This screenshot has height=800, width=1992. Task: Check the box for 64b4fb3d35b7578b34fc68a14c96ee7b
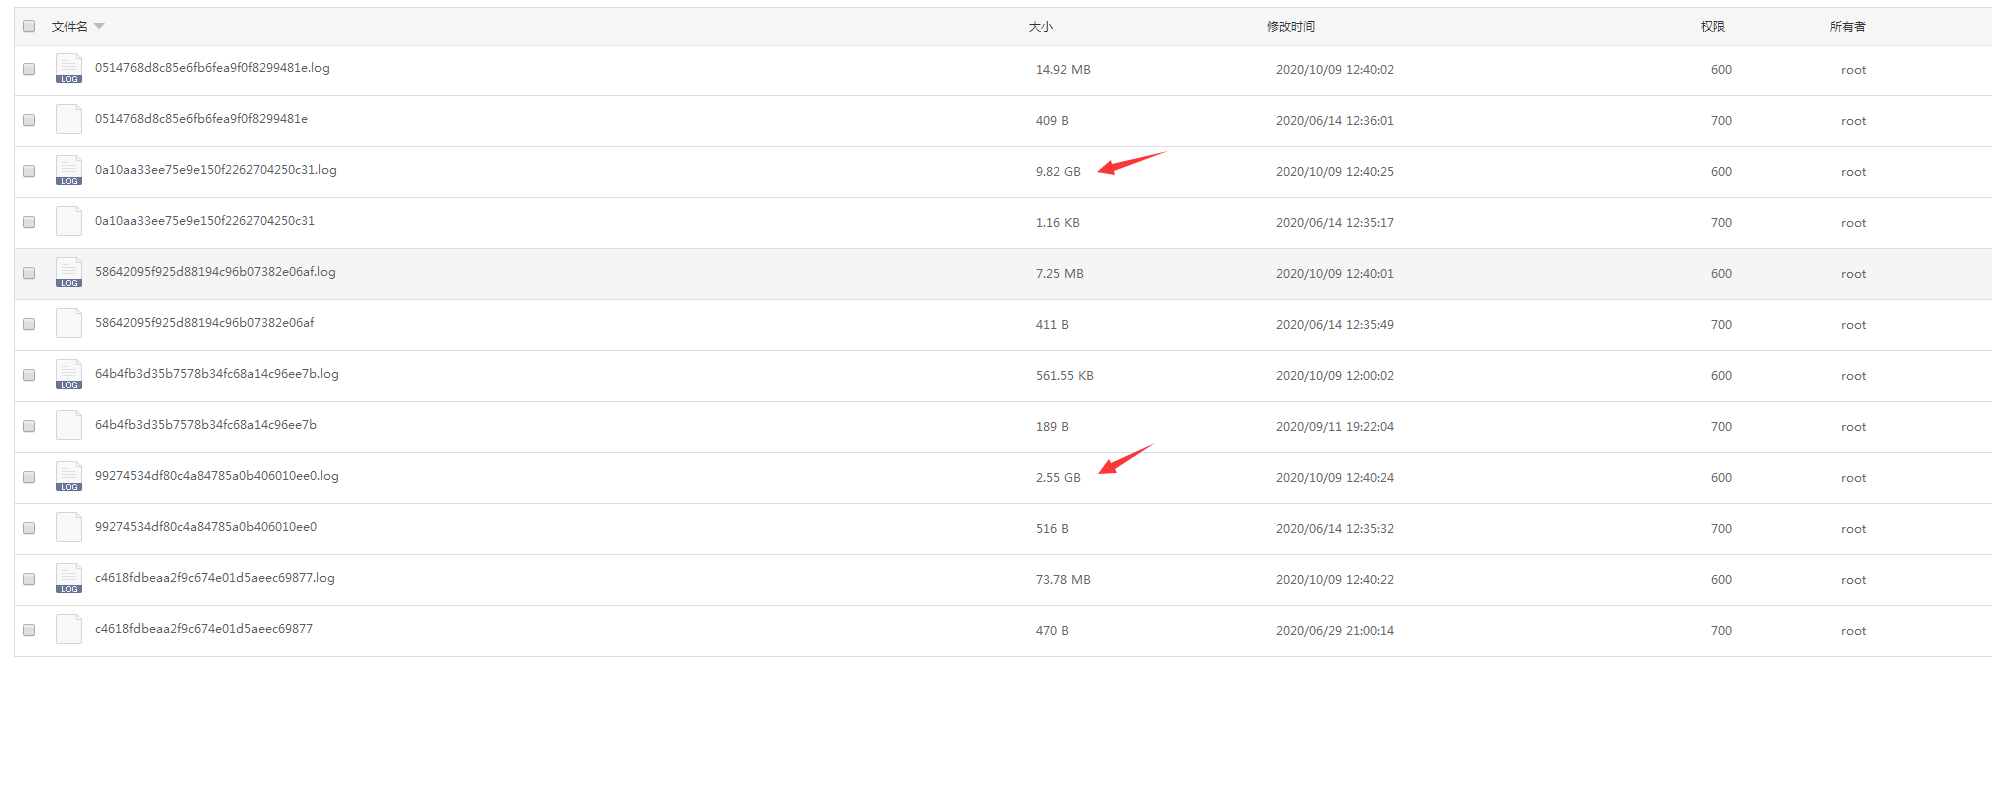tap(29, 426)
